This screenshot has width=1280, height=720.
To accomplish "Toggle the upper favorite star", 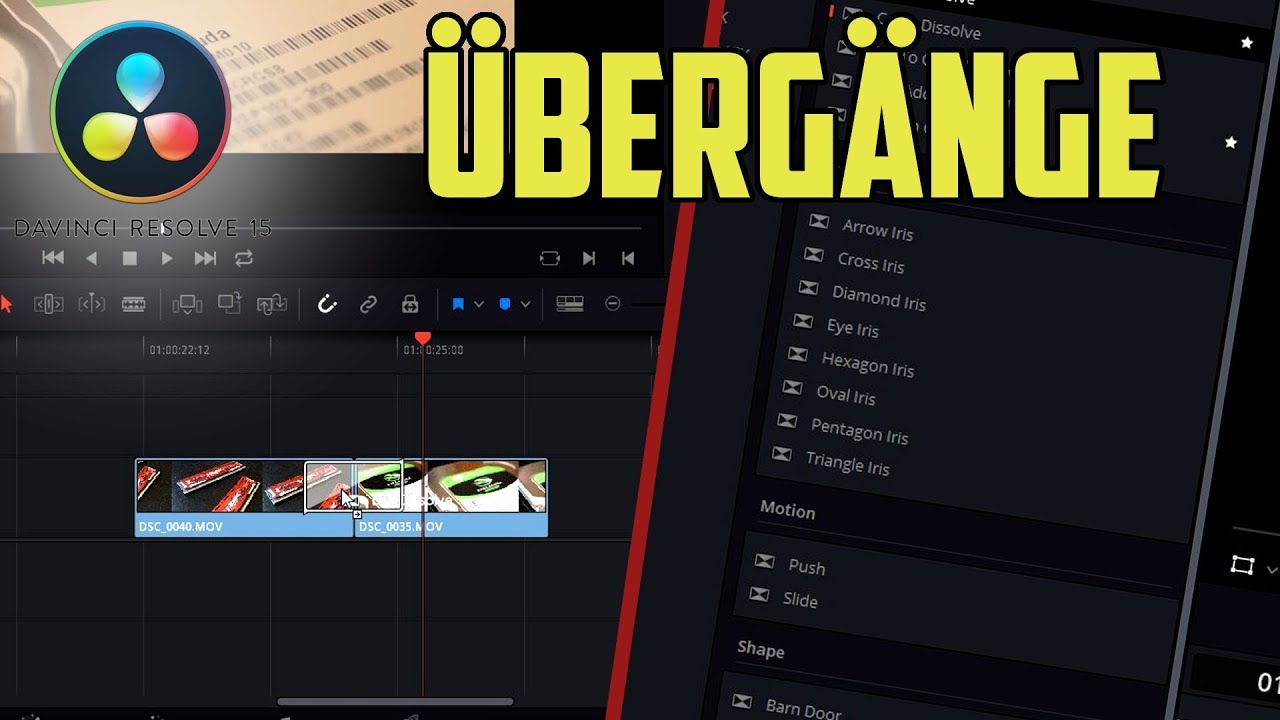I will tap(1246, 43).
